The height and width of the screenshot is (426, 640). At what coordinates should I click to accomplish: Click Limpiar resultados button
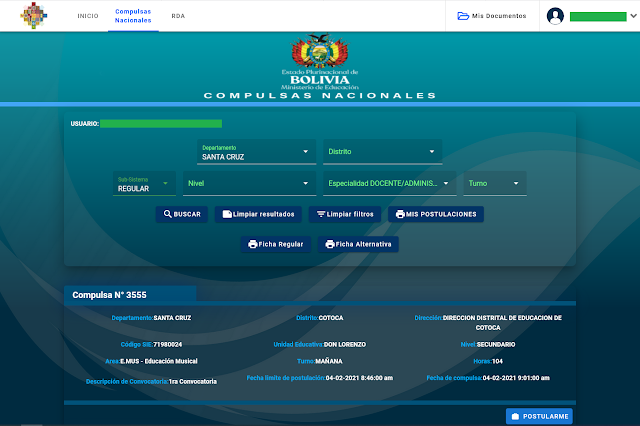click(x=258, y=214)
